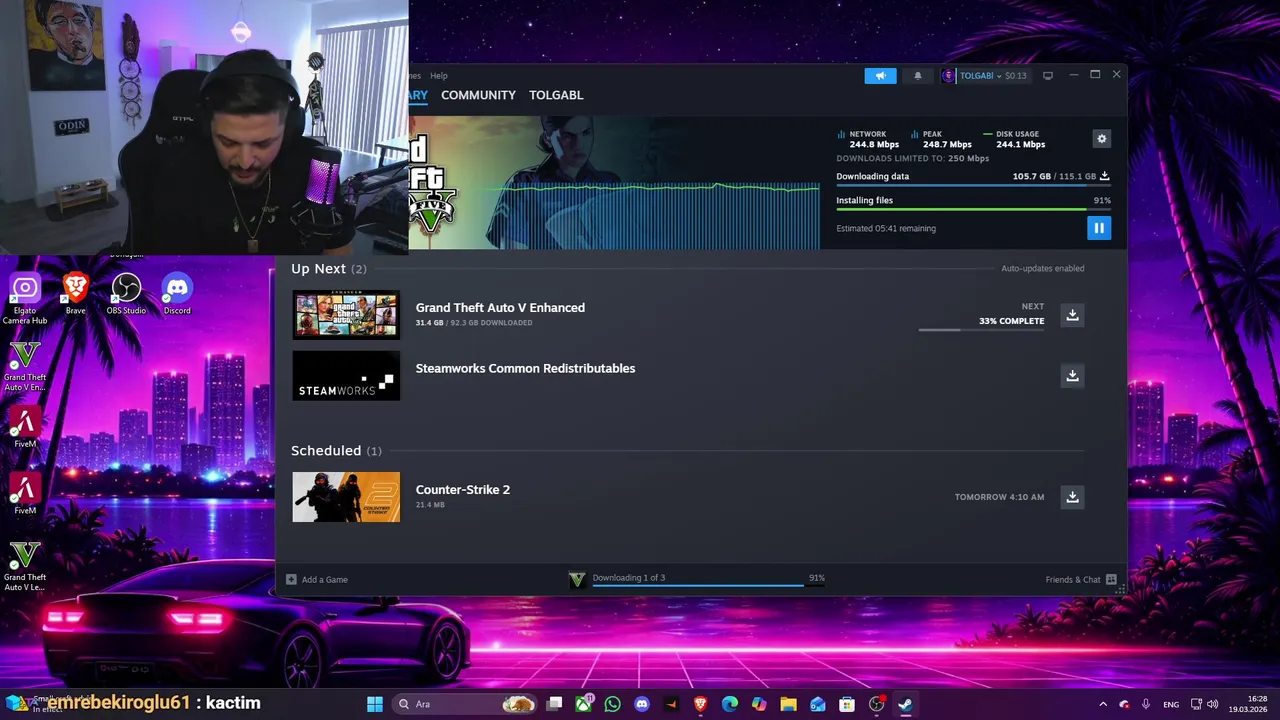1280x720 pixels.
Task: Open volume control in system tray
Action: 1212,704
